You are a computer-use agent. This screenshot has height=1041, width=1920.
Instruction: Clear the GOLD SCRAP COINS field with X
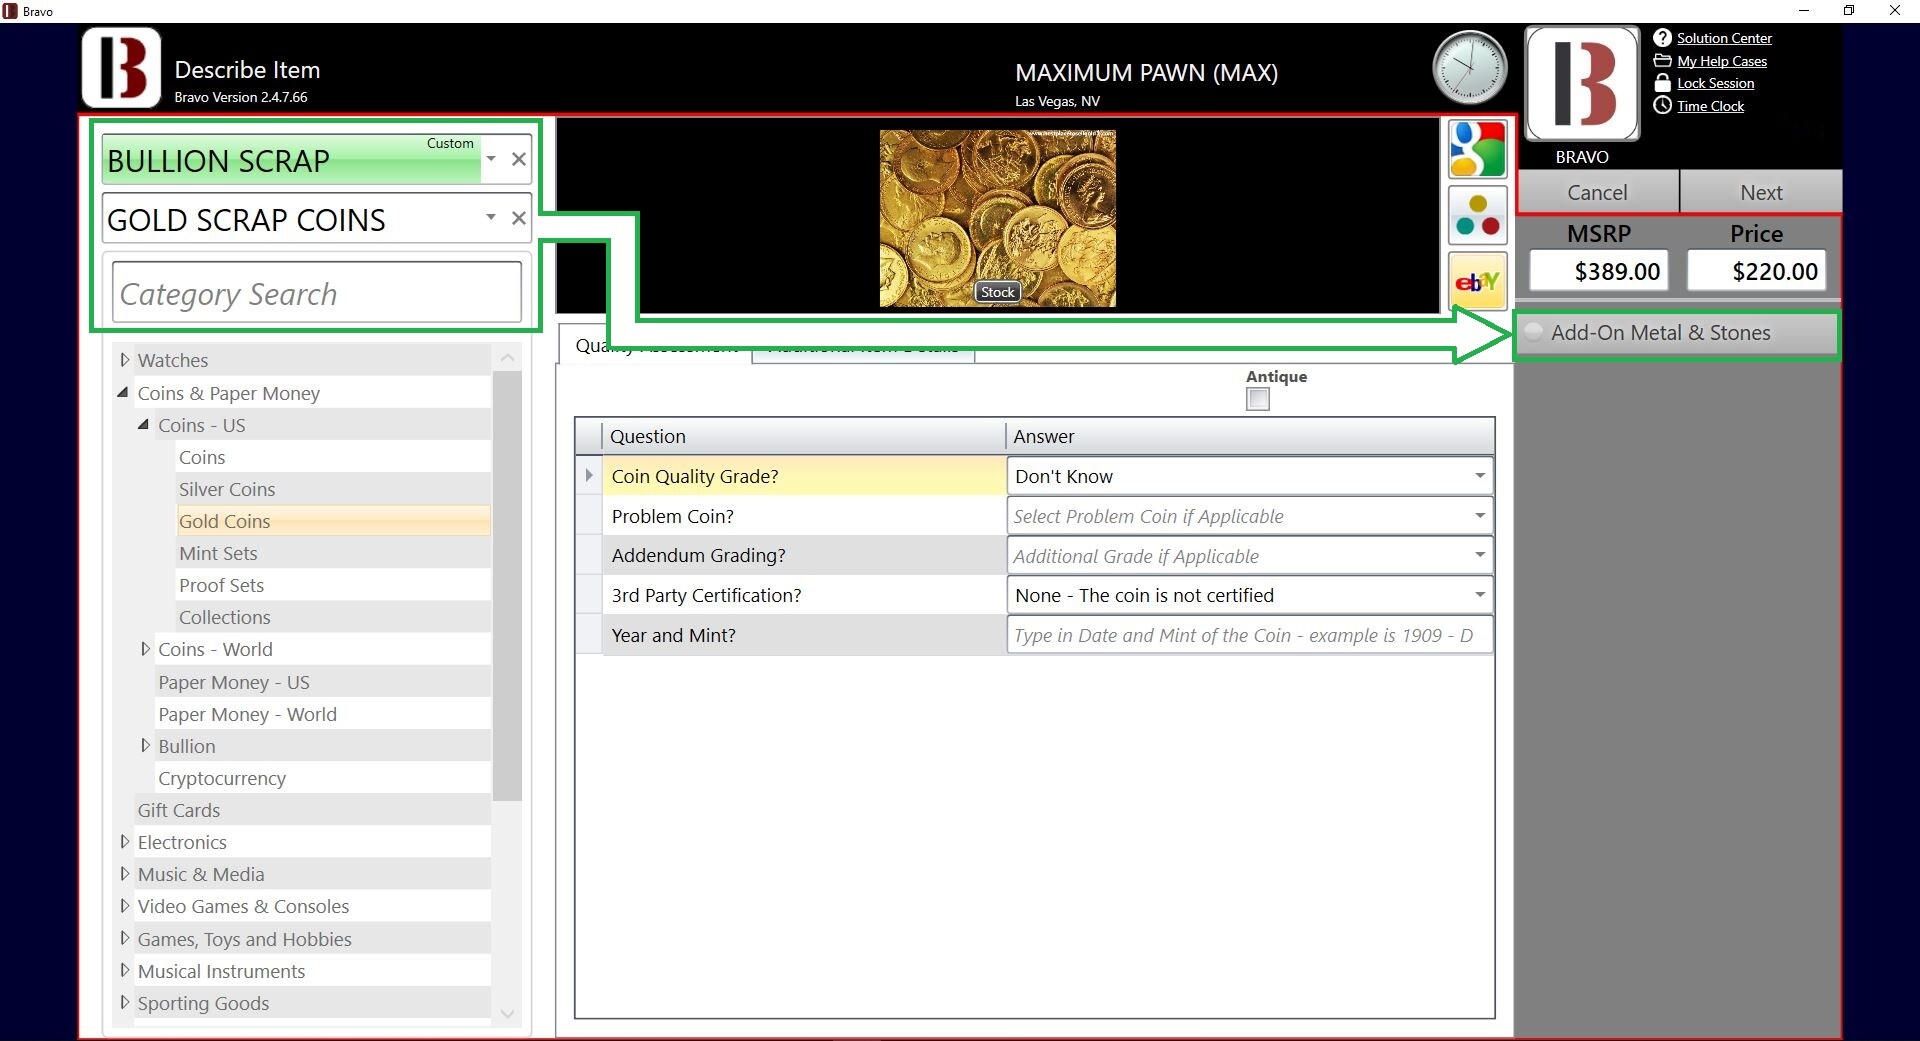518,218
